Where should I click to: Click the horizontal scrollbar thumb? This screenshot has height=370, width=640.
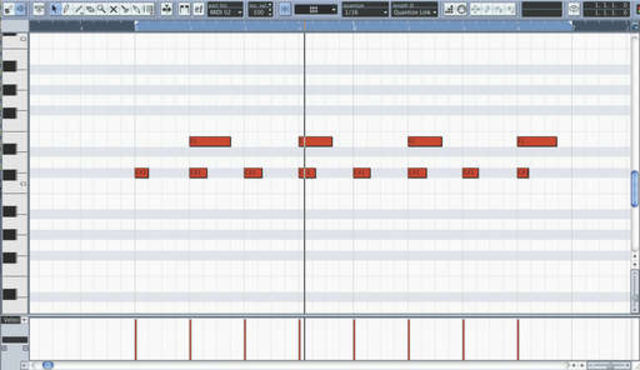[x=48, y=365]
